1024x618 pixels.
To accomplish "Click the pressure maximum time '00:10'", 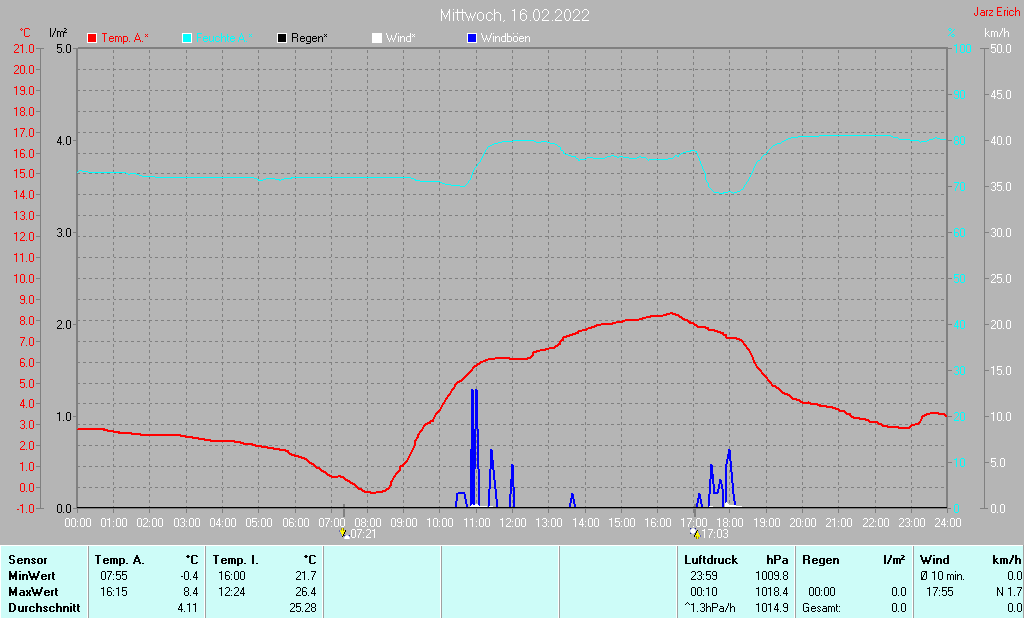I will point(703,592).
